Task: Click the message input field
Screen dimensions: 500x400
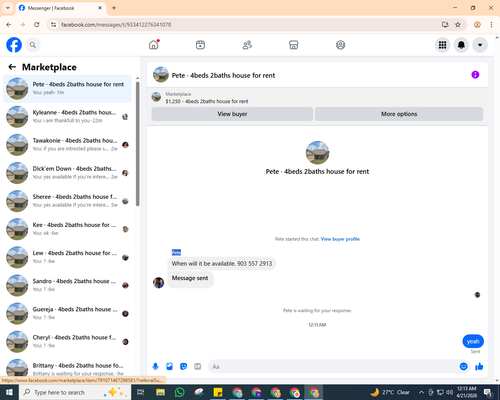Action: tap(333, 367)
